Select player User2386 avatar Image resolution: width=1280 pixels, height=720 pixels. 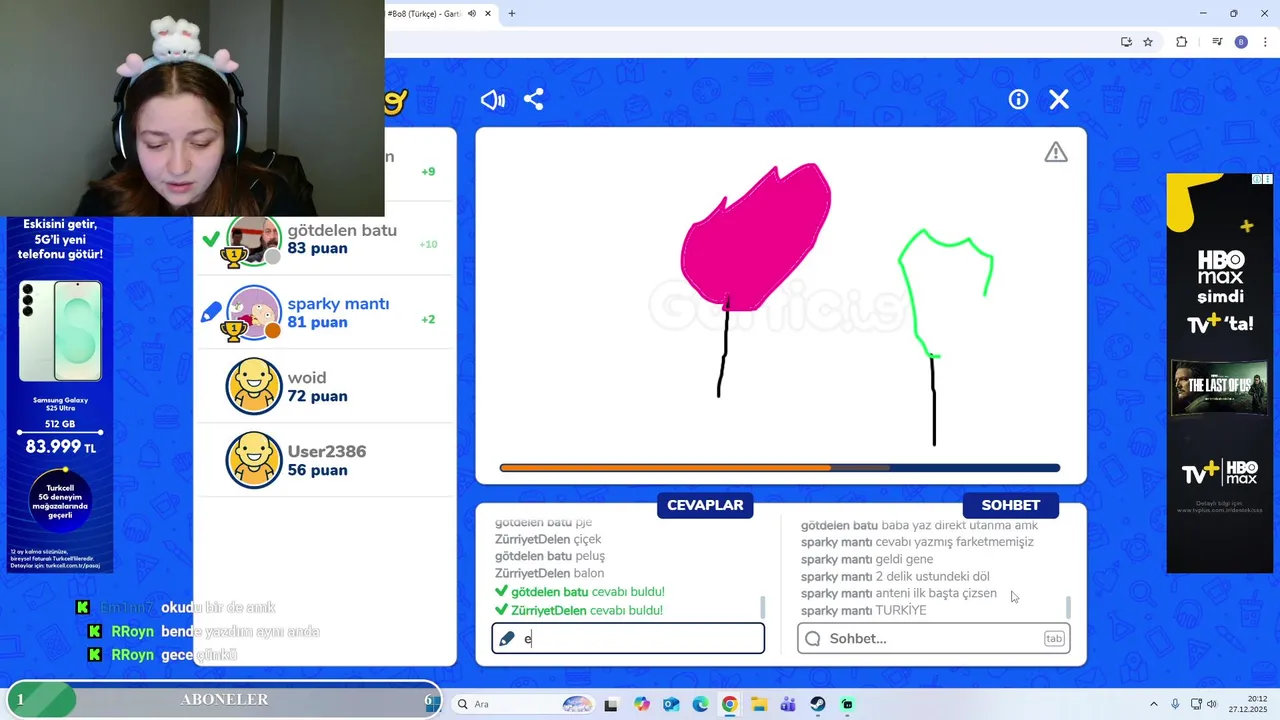point(254,460)
